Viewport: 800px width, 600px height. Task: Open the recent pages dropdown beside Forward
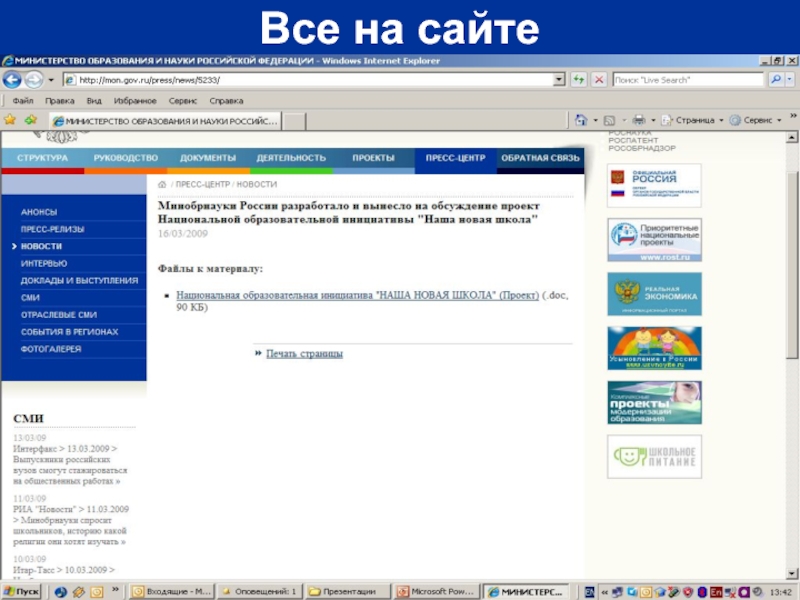coord(51,80)
